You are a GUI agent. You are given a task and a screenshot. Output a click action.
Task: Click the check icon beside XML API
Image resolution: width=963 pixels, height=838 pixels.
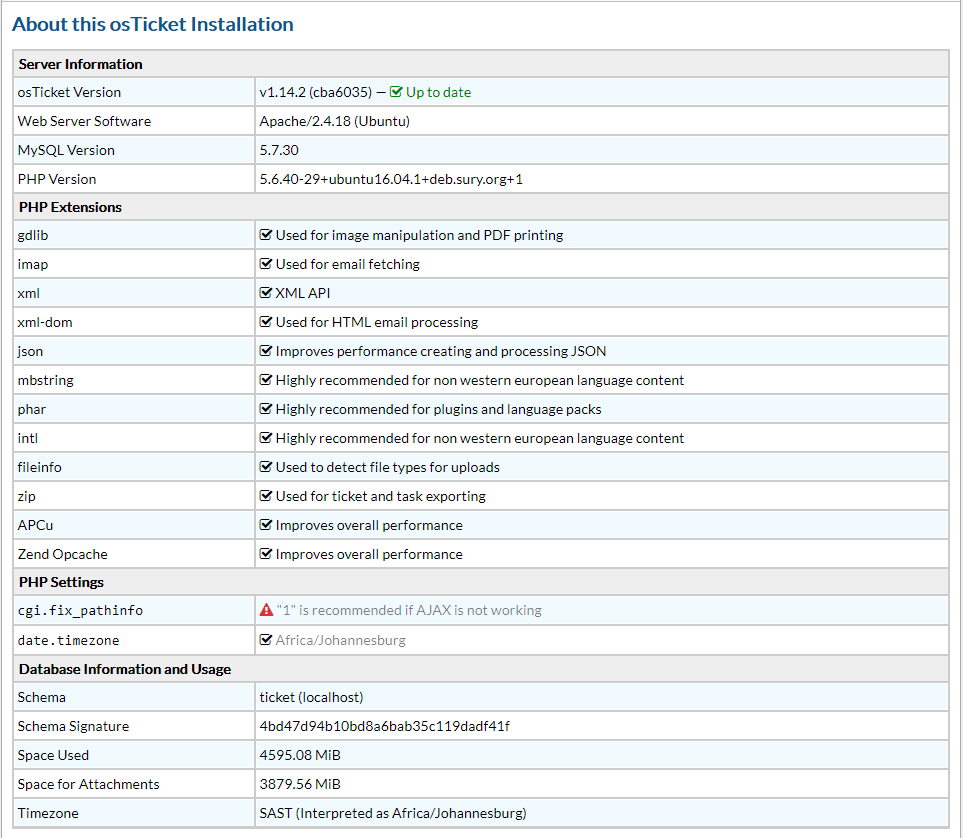[x=265, y=292]
